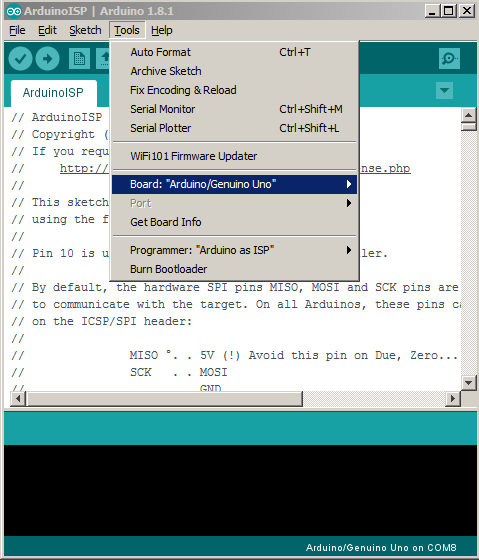
Task: Click the horizontal scrollbar thumb
Action: tap(164, 399)
